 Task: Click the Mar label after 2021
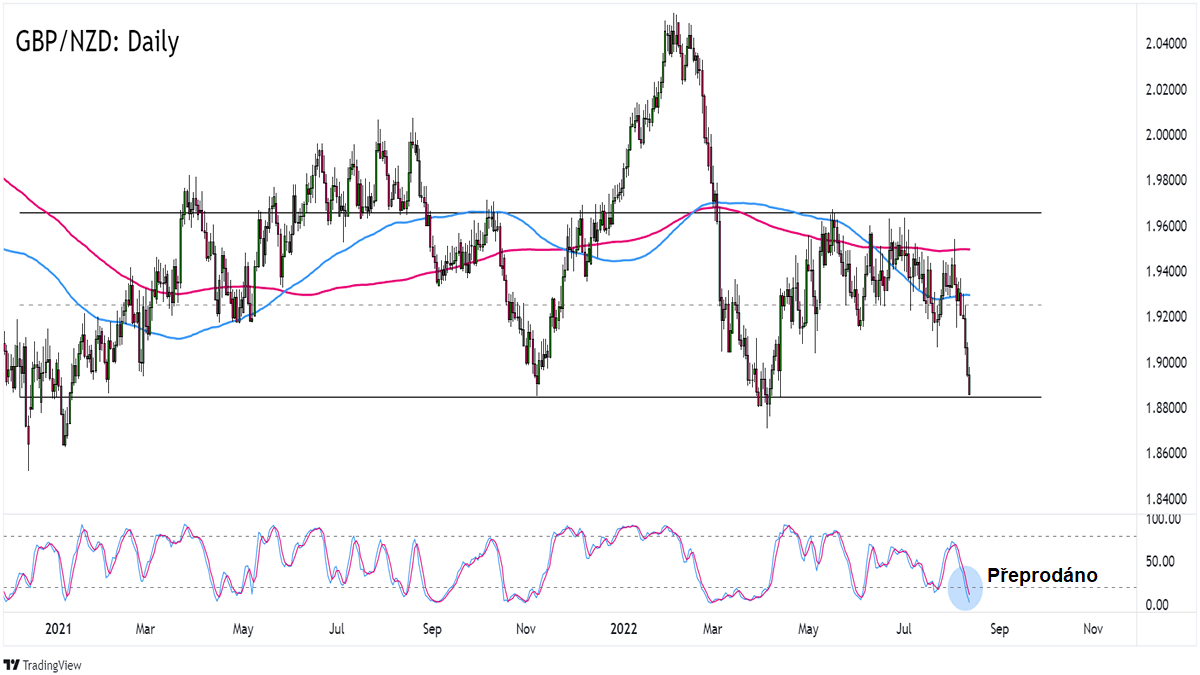(x=145, y=630)
